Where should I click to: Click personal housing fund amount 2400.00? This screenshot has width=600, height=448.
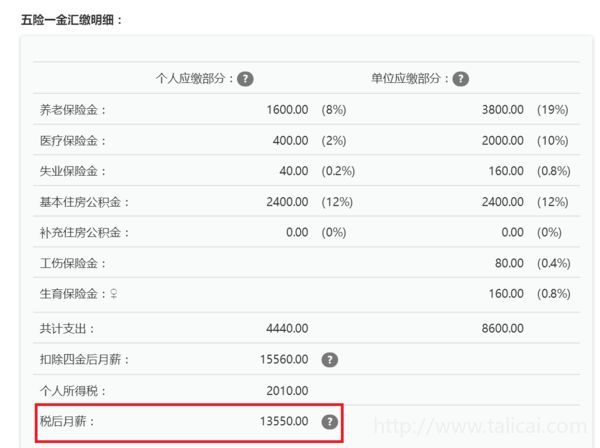tap(287, 202)
